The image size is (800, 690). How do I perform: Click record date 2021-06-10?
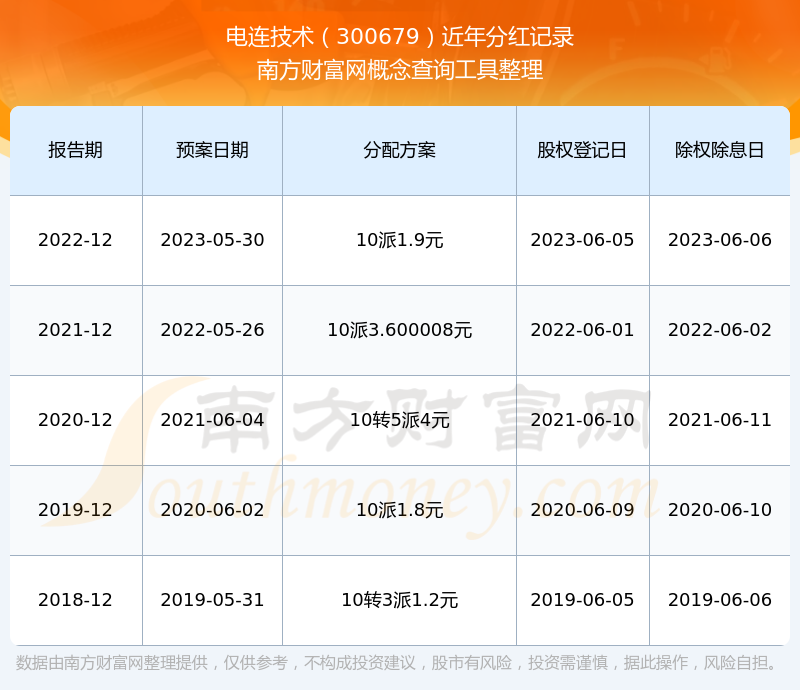coord(582,420)
